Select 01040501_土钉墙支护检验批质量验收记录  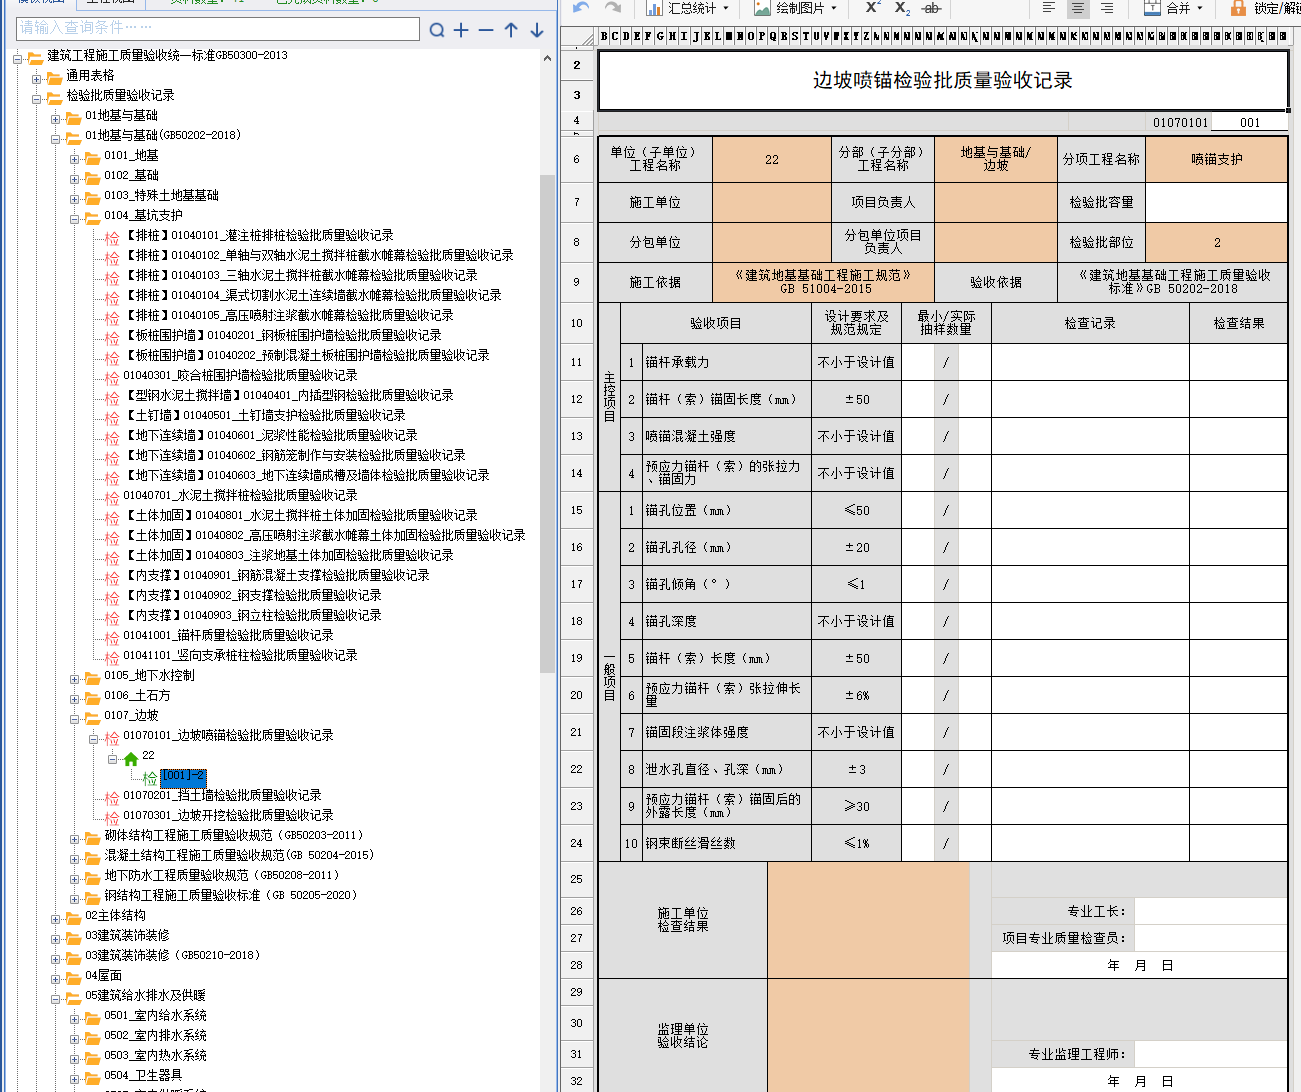pos(265,415)
